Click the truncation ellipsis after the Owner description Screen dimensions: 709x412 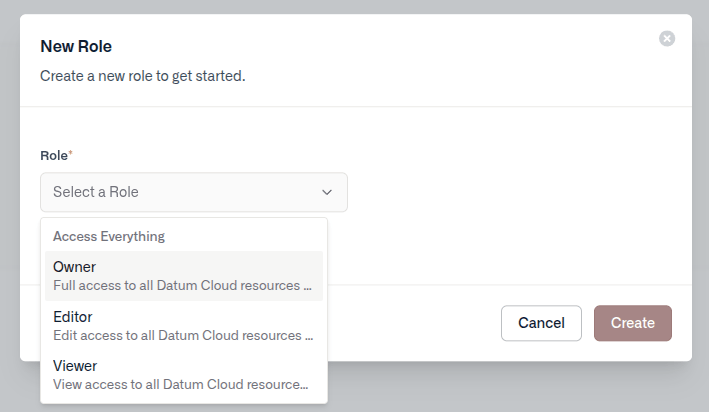[x=307, y=288]
